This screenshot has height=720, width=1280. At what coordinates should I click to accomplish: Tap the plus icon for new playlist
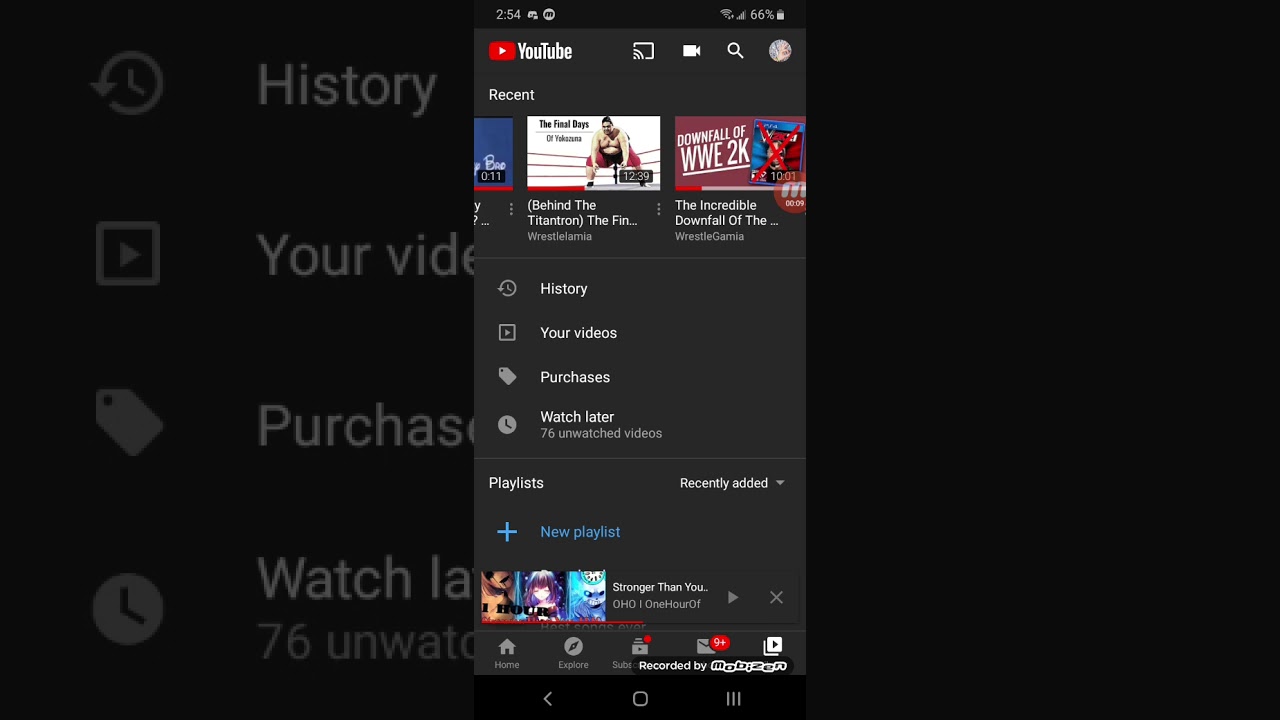pyautogui.click(x=507, y=532)
